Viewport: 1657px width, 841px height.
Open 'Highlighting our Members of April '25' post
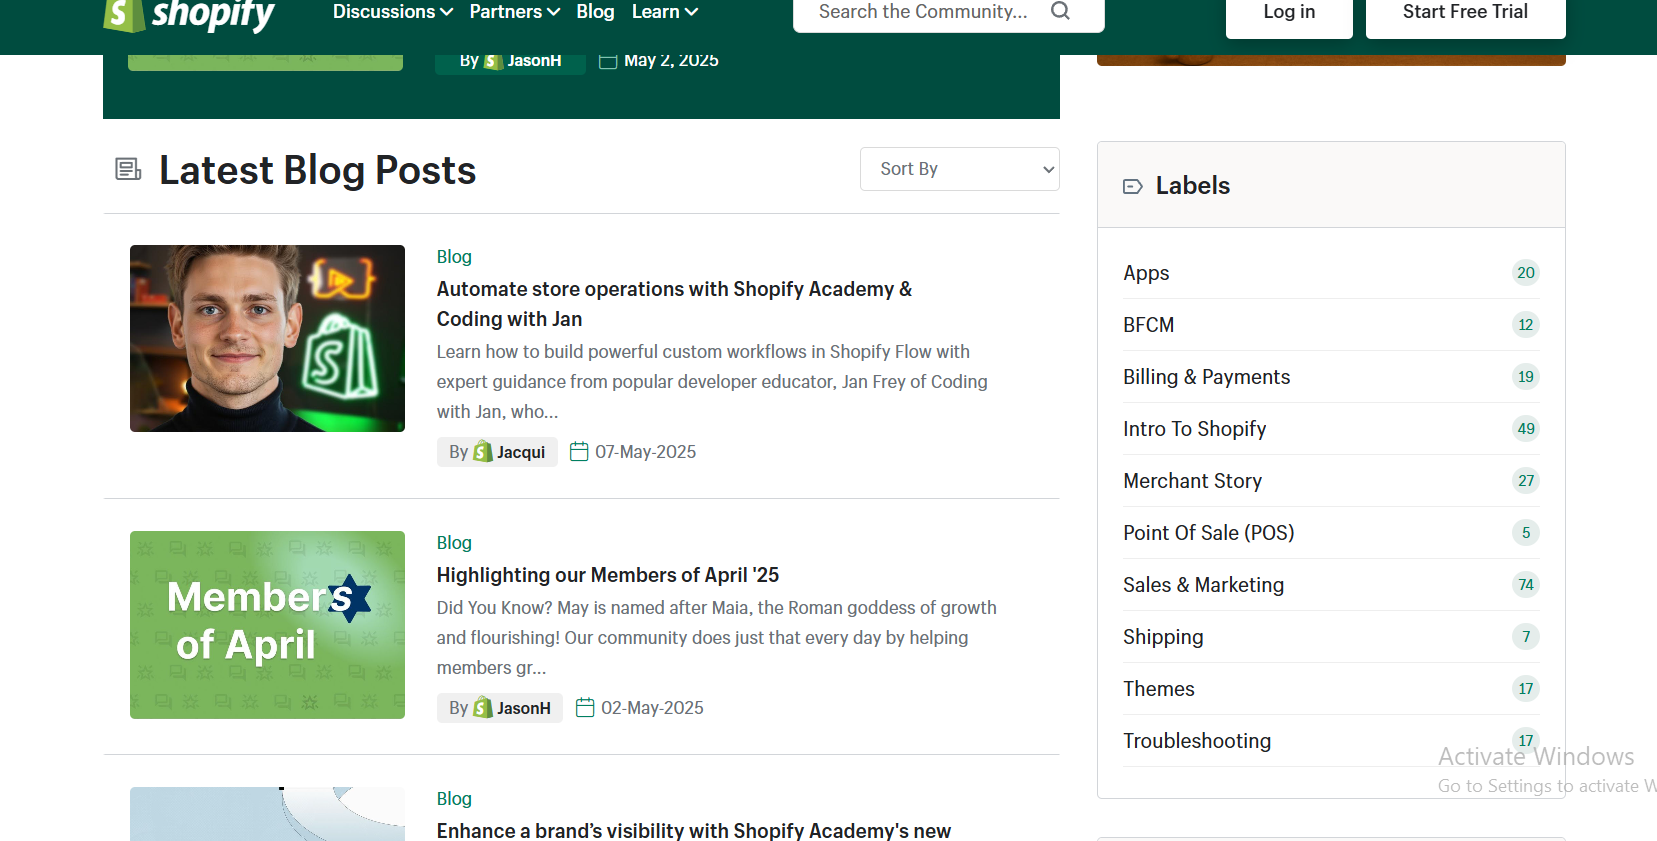[608, 575]
